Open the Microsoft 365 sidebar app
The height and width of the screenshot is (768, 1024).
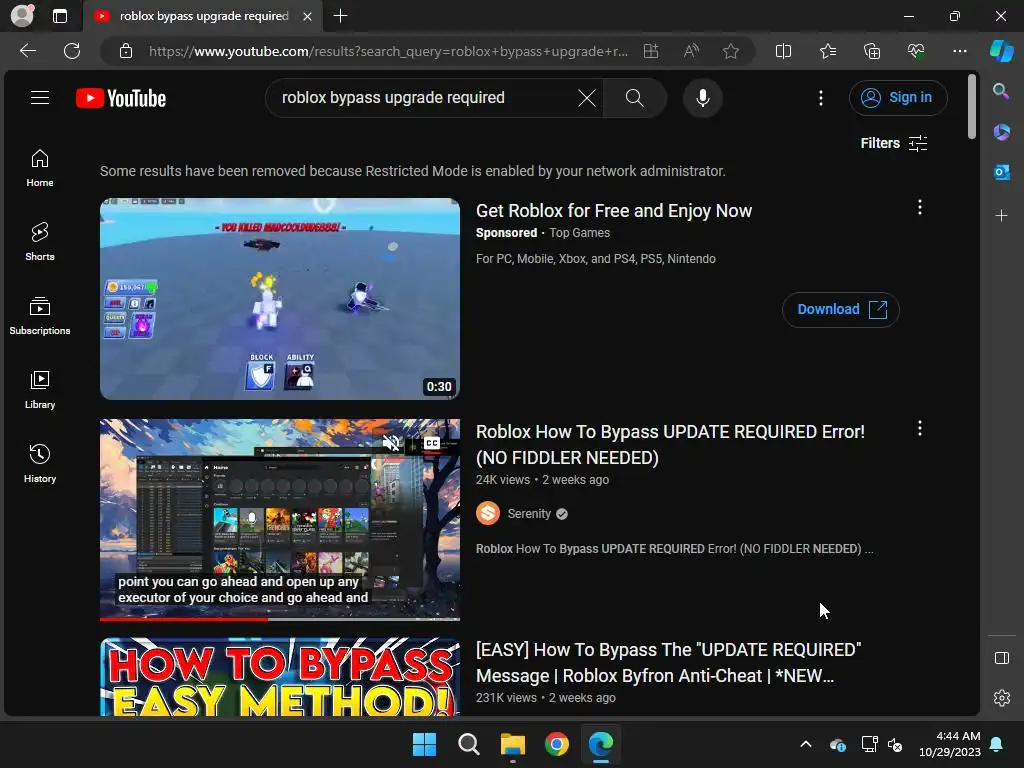pyautogui.click(x=1001, y=132)
